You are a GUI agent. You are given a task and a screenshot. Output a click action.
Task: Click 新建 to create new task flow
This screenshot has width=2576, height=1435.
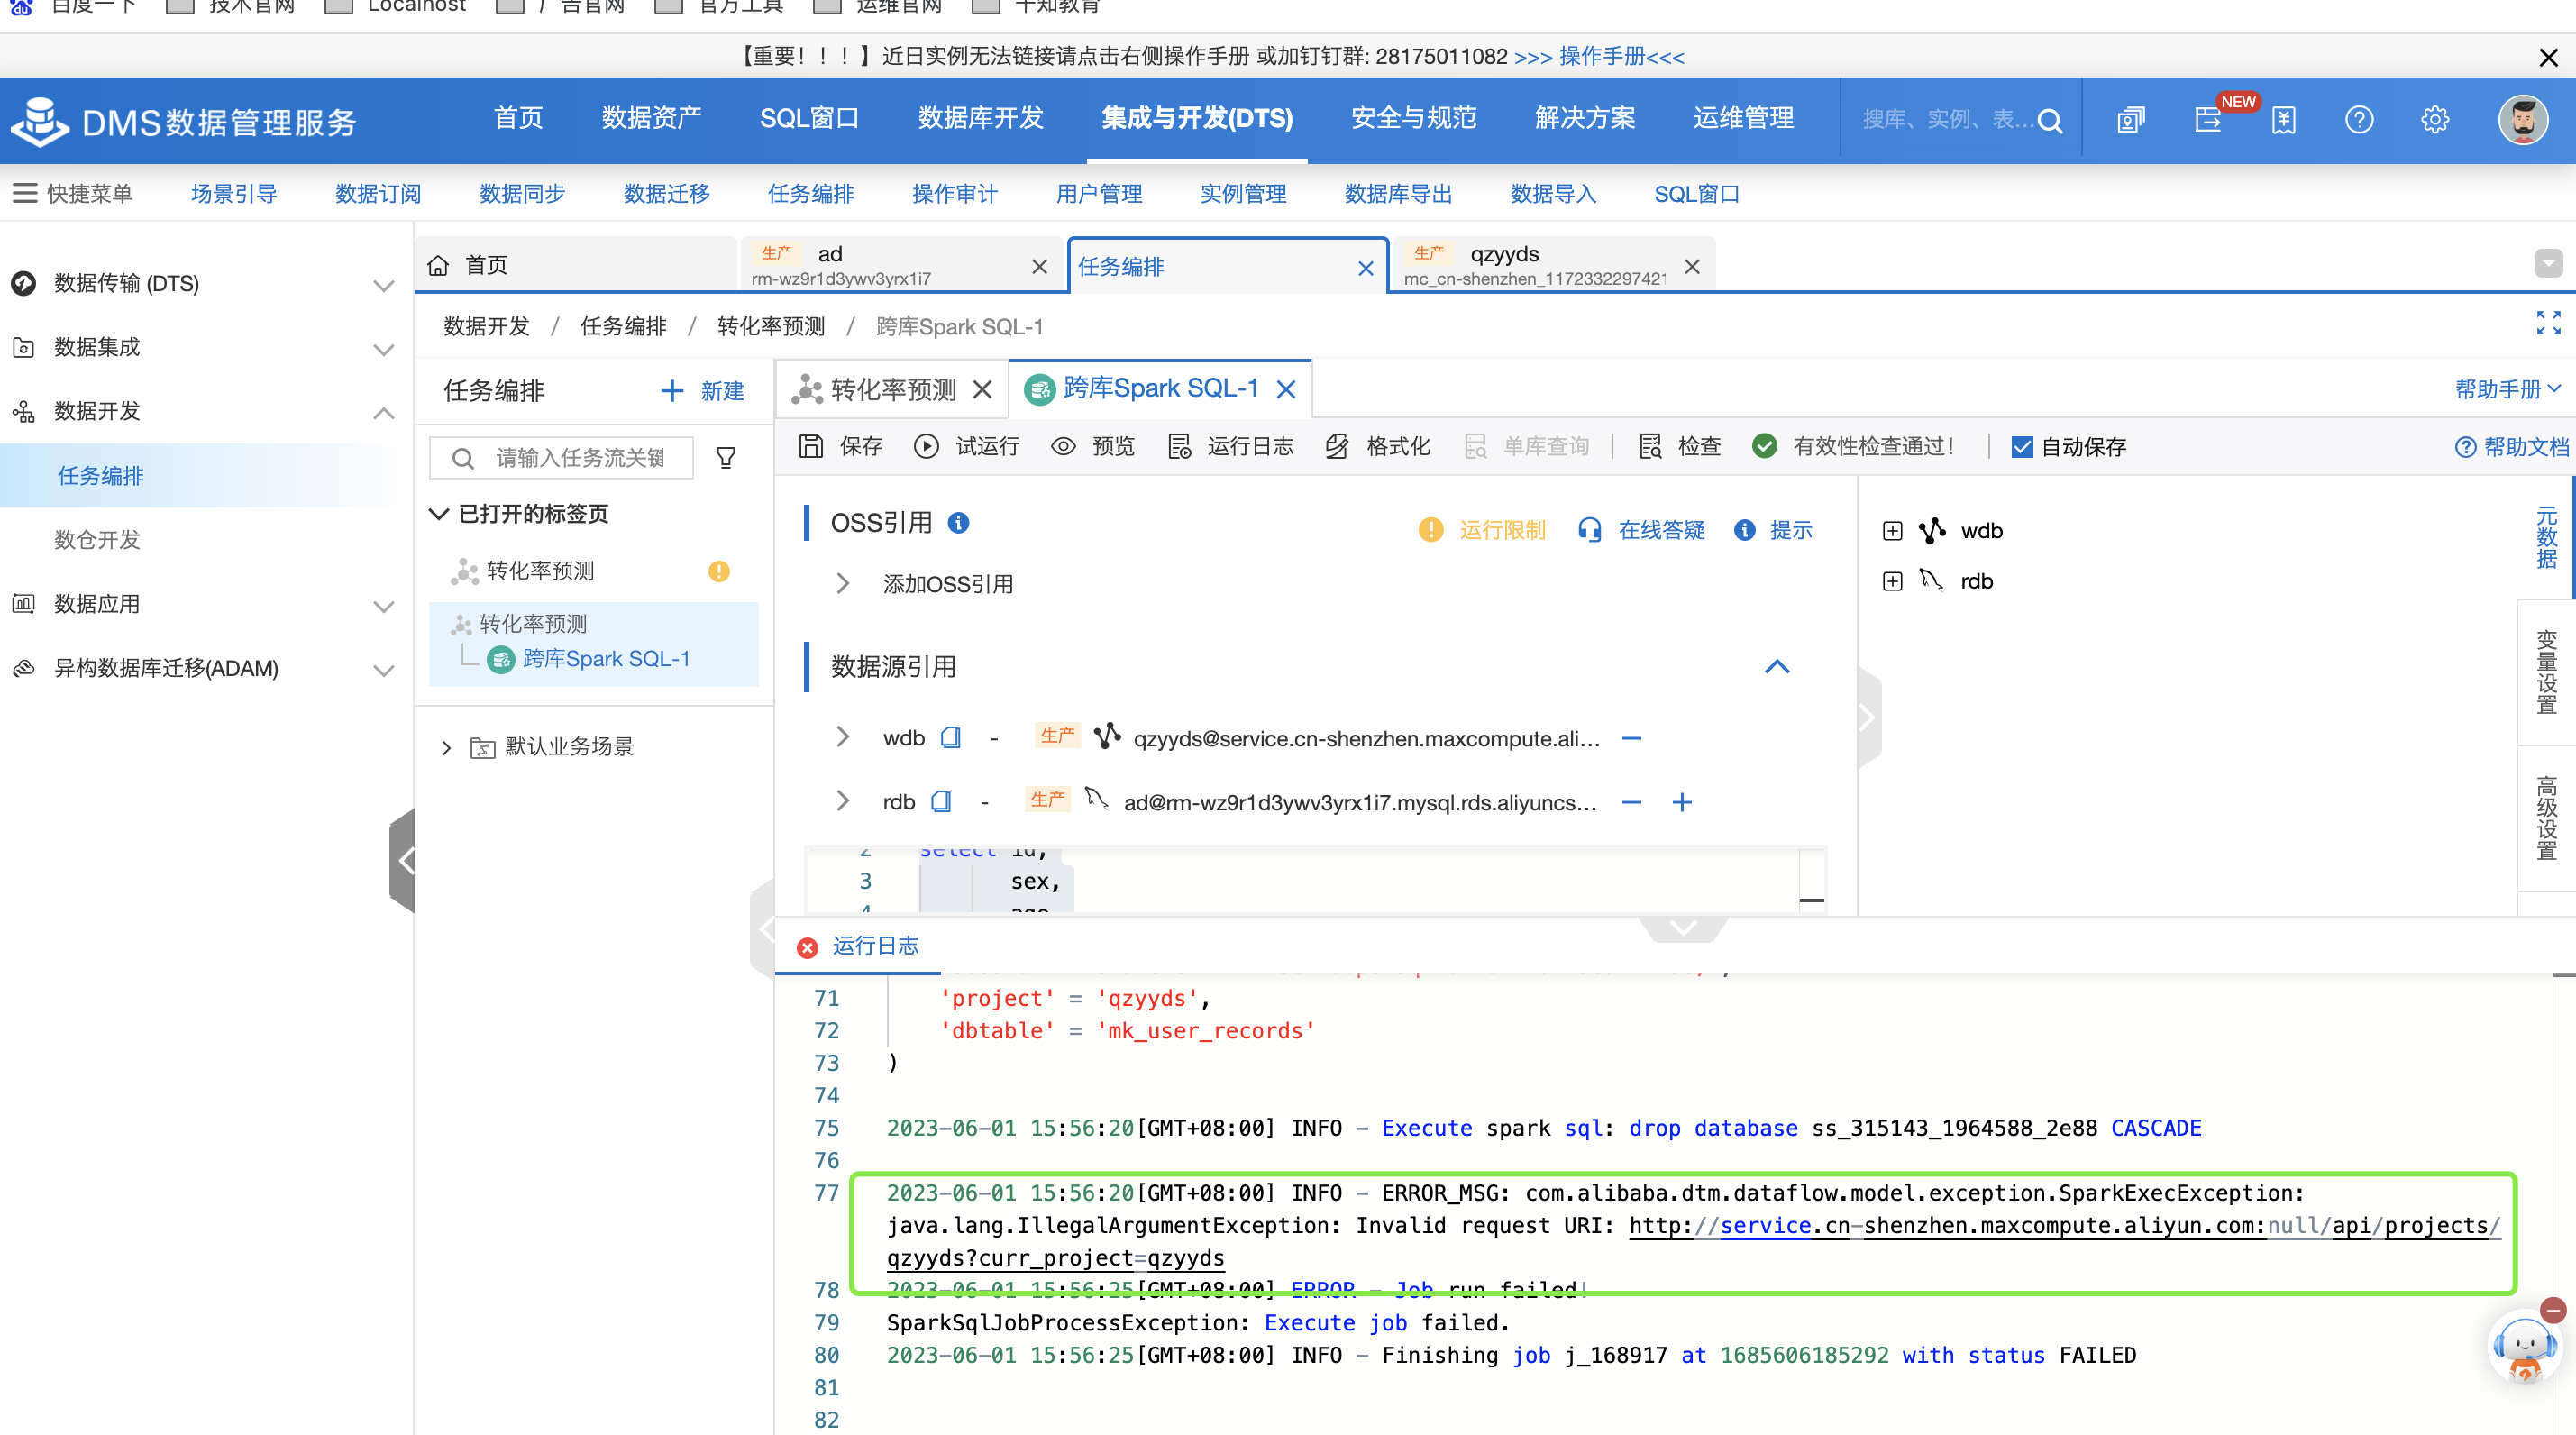click(702, 391)
